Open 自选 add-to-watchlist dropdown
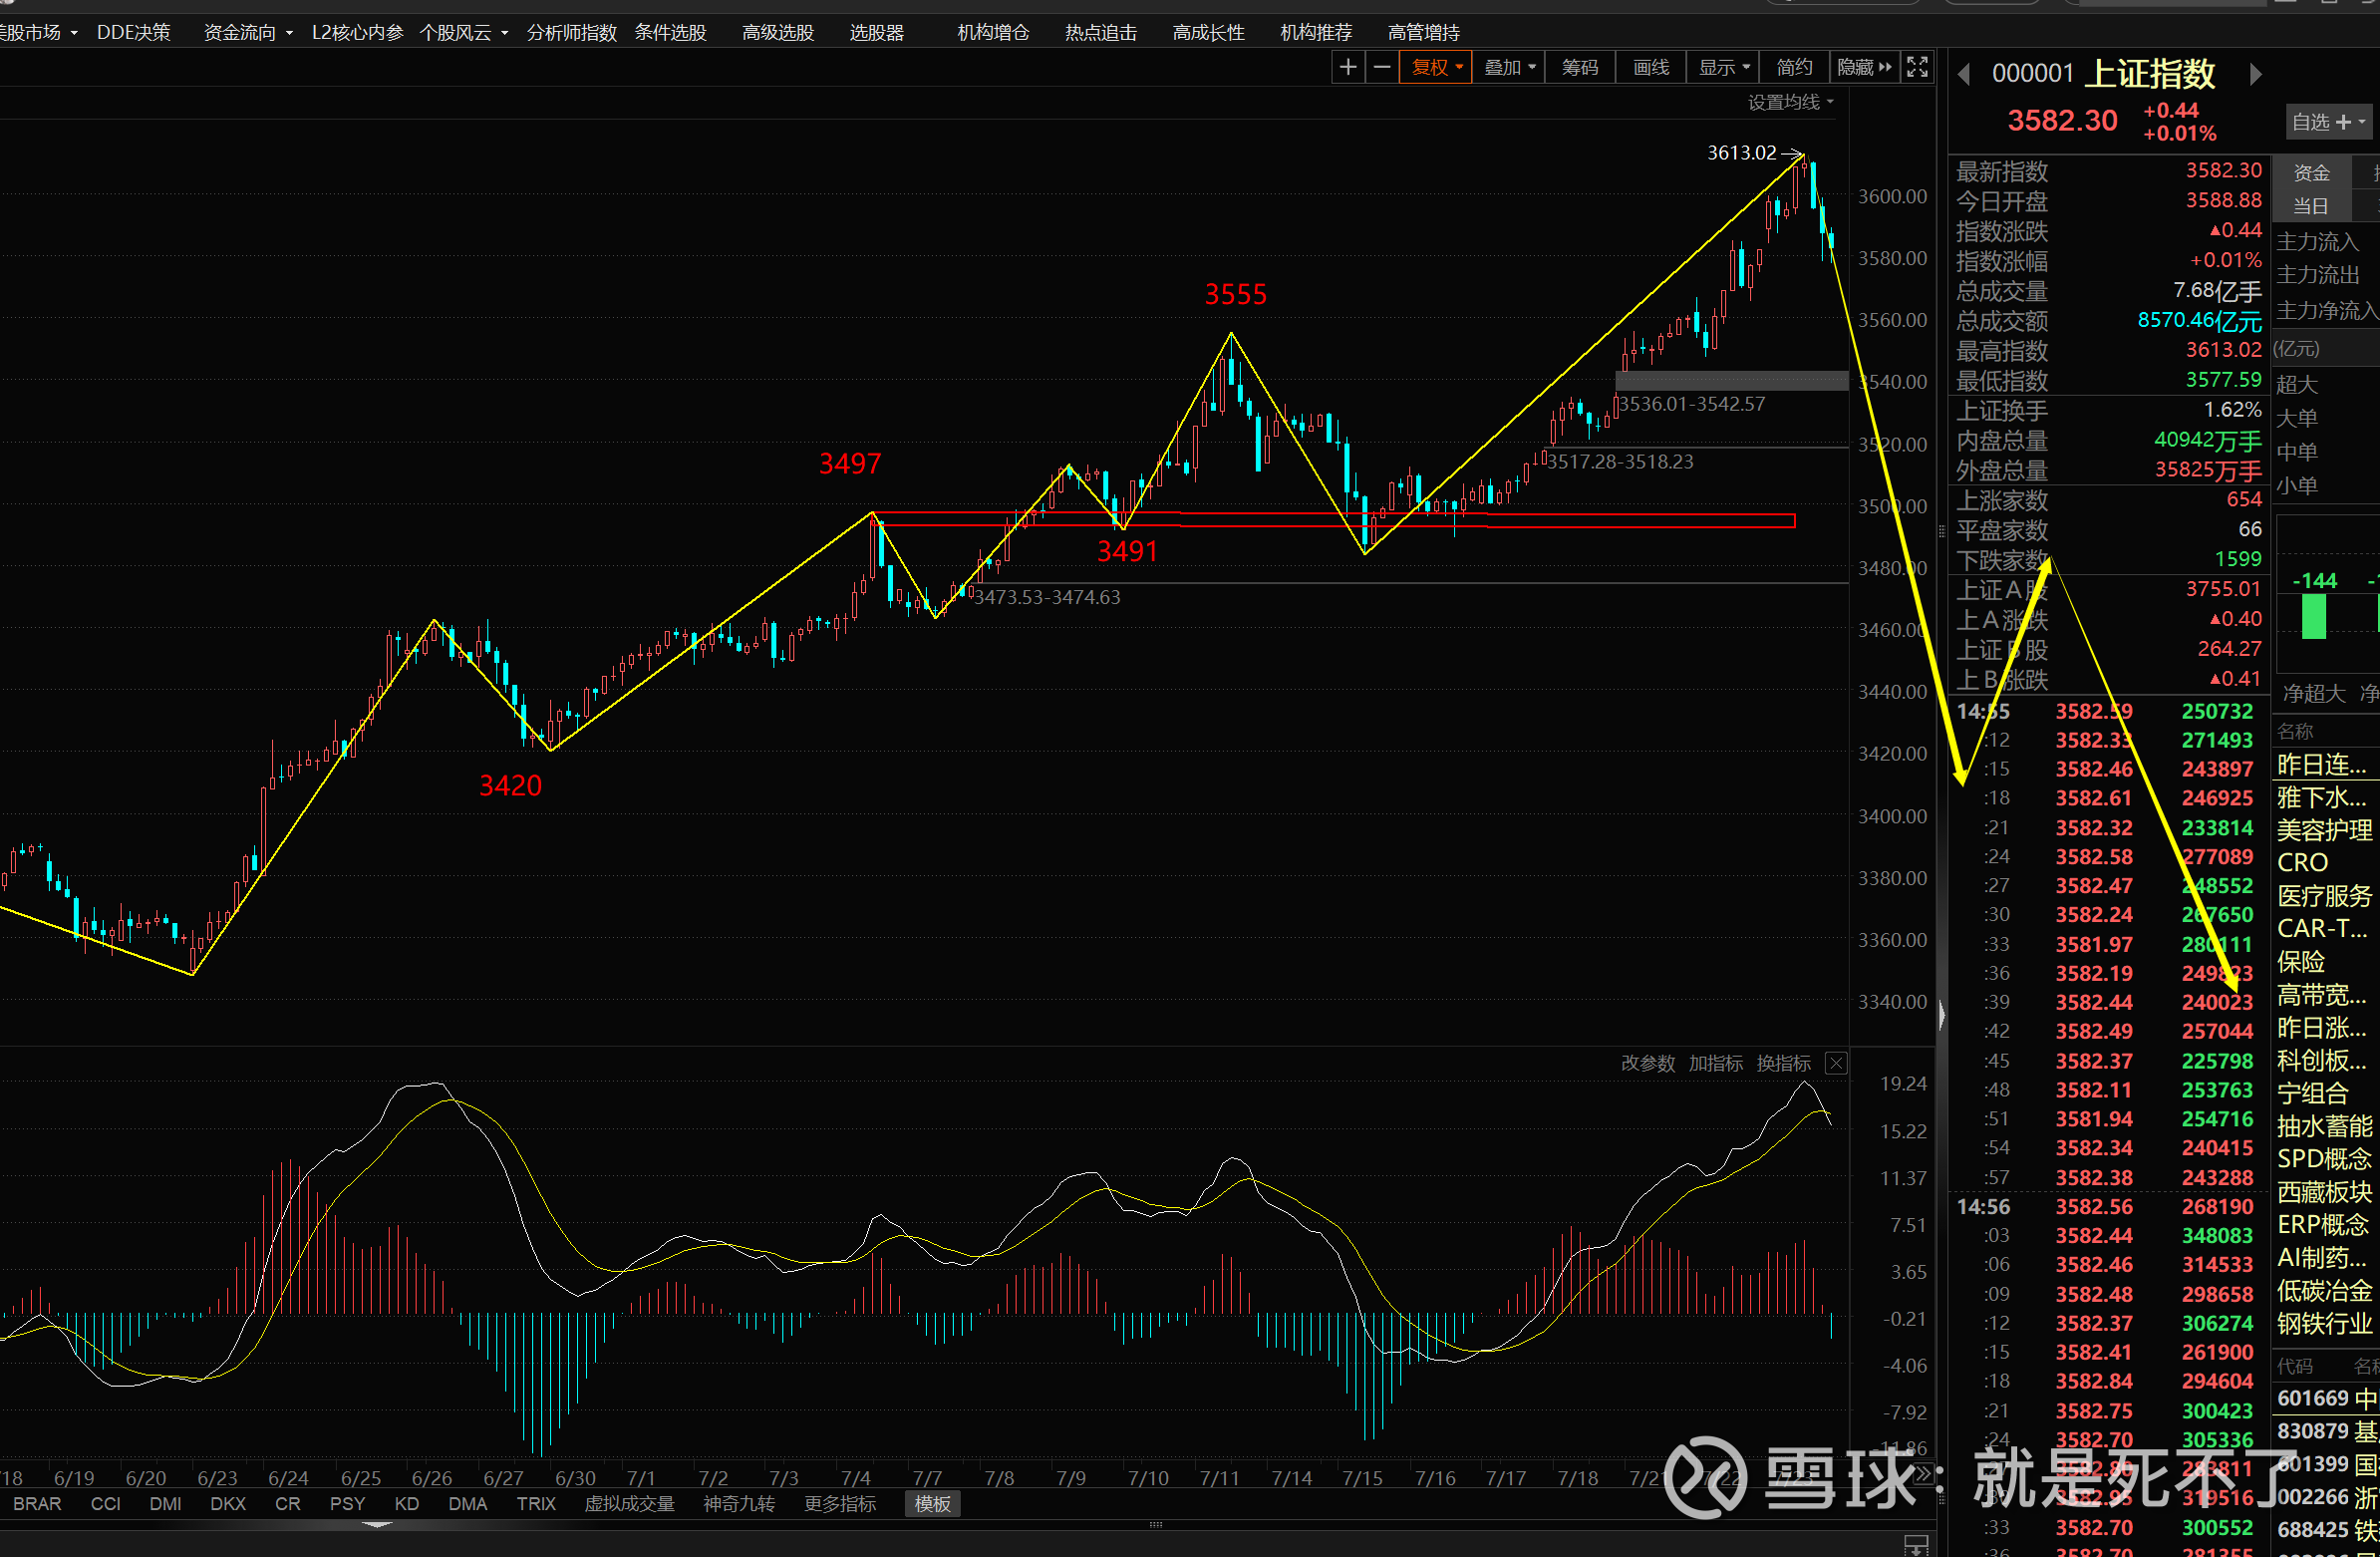 pyautogui.click(x=2329, y=122)
